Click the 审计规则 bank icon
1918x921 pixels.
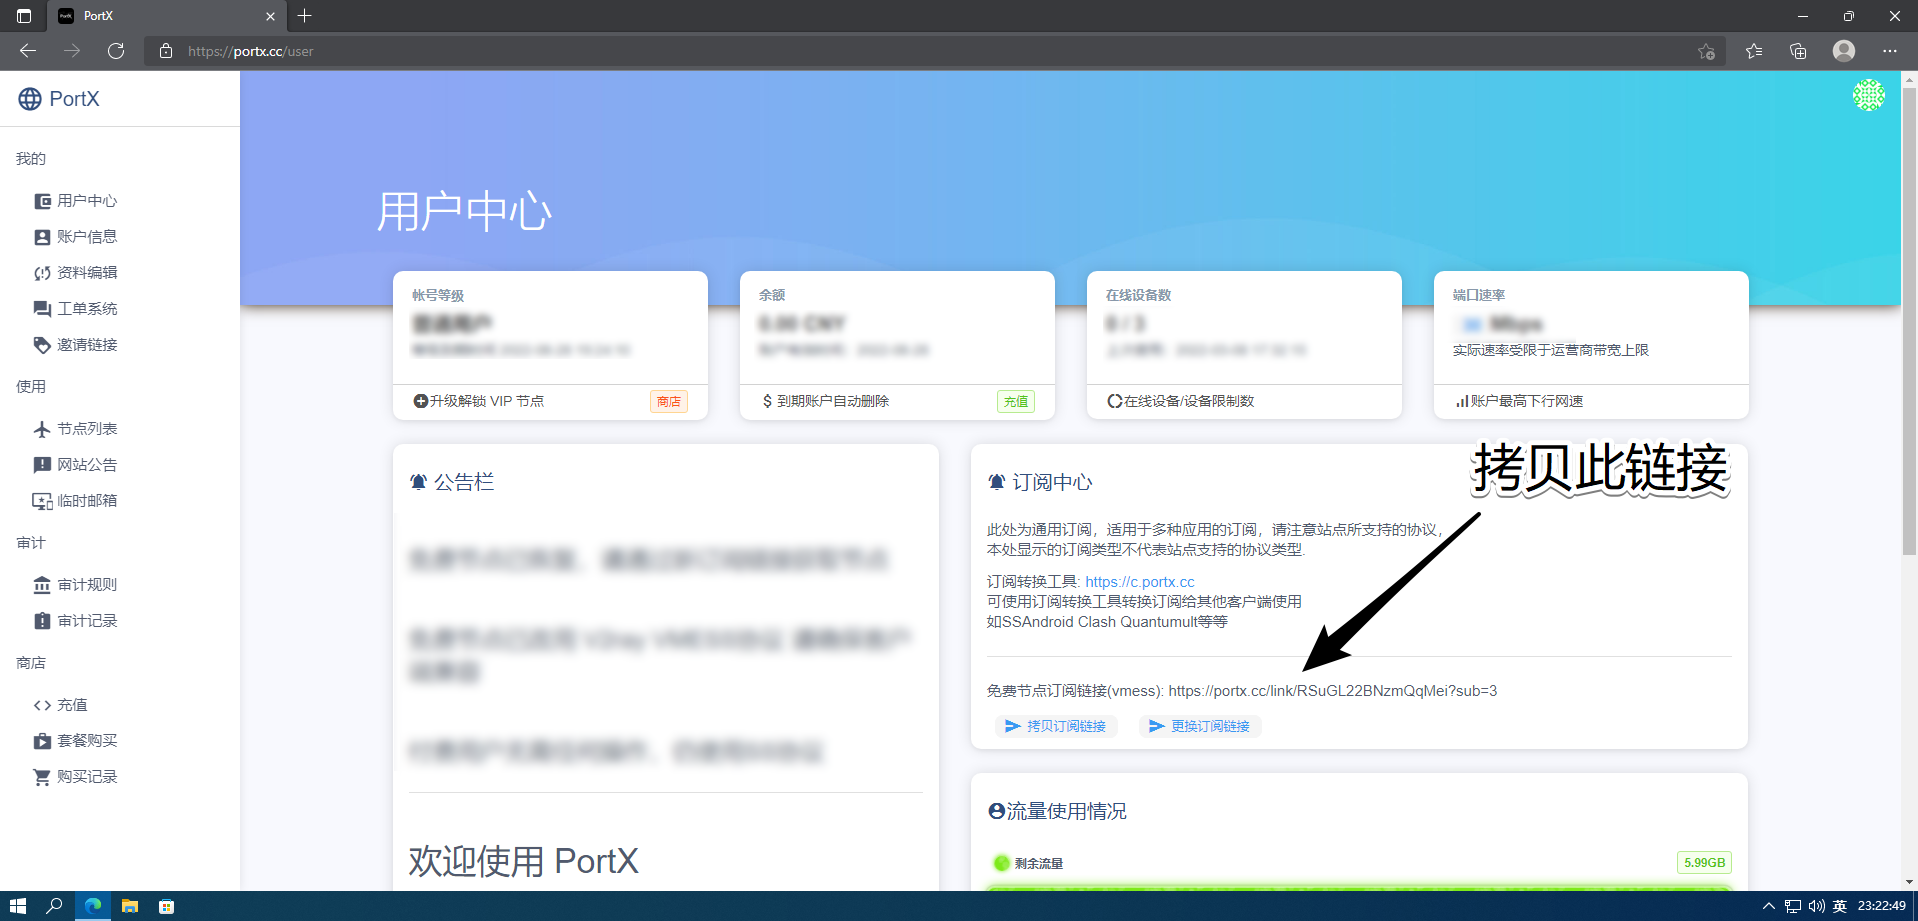point(42,585)
